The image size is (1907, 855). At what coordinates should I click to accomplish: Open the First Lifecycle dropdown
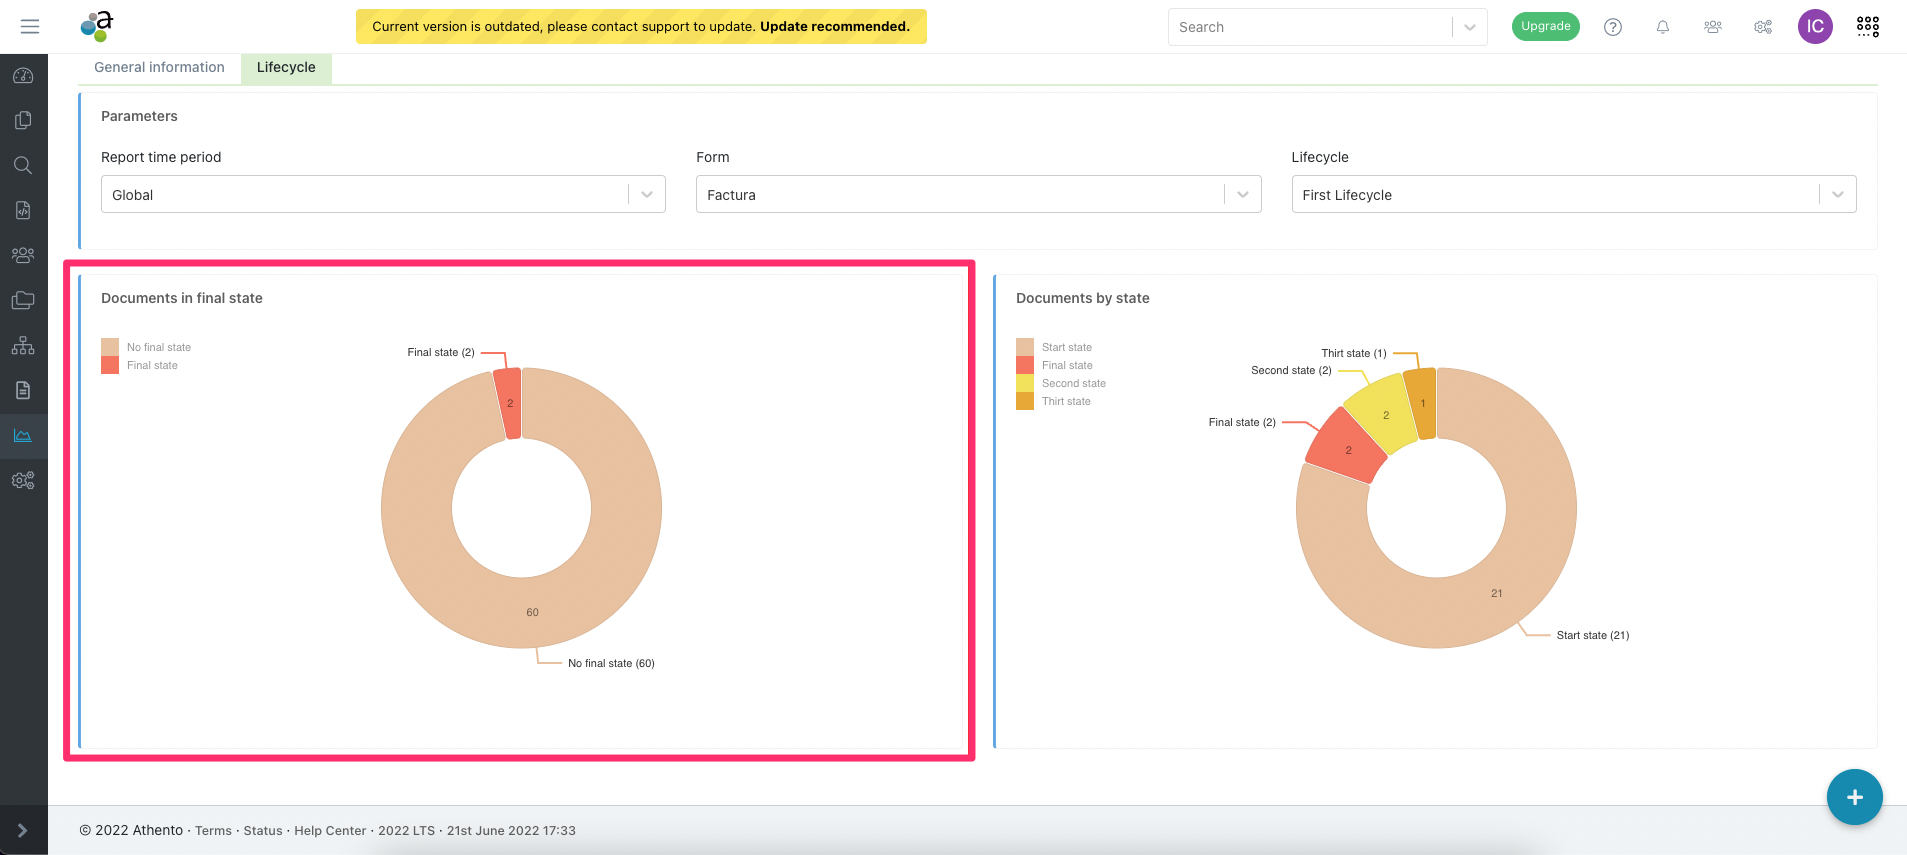[x=1573, y=195]
